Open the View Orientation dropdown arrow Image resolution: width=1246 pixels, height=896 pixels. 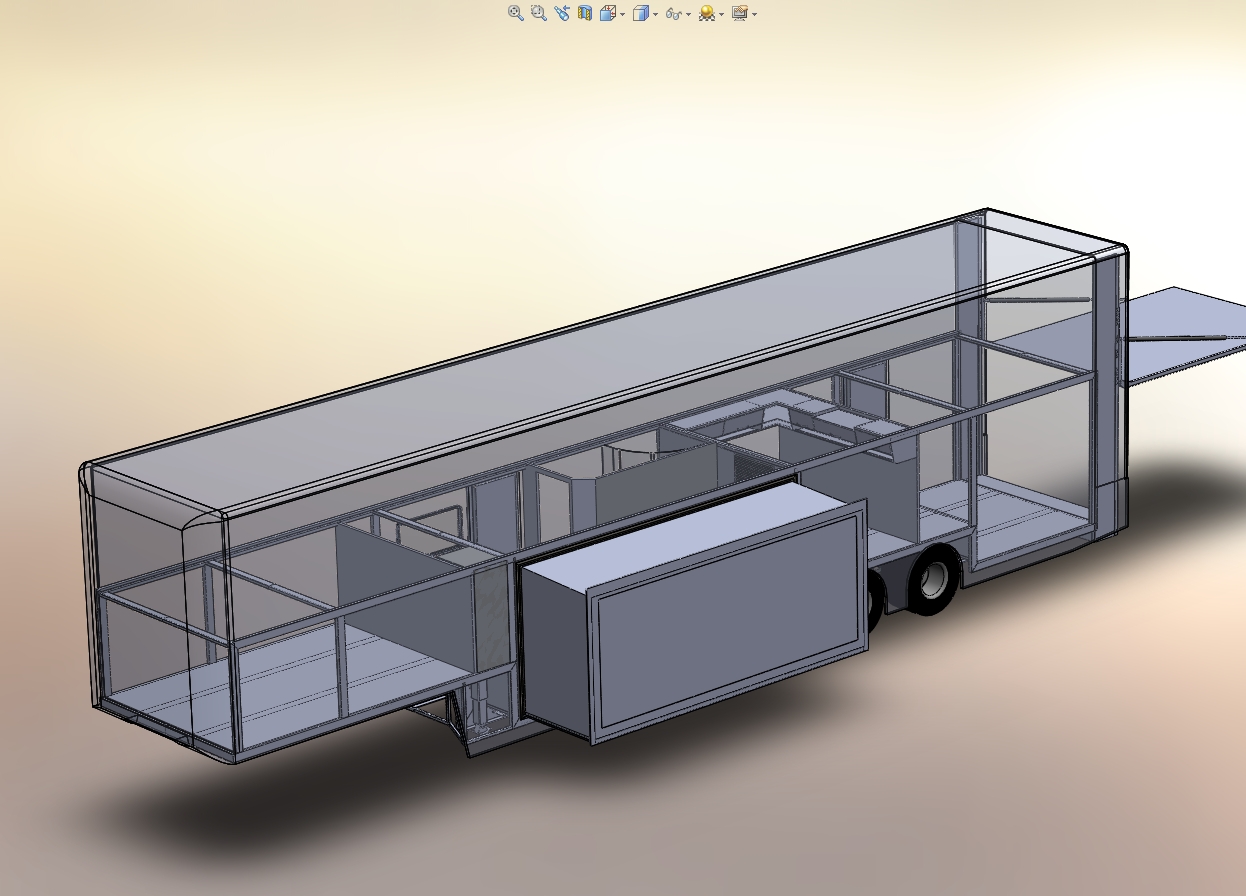click(622, 14)
